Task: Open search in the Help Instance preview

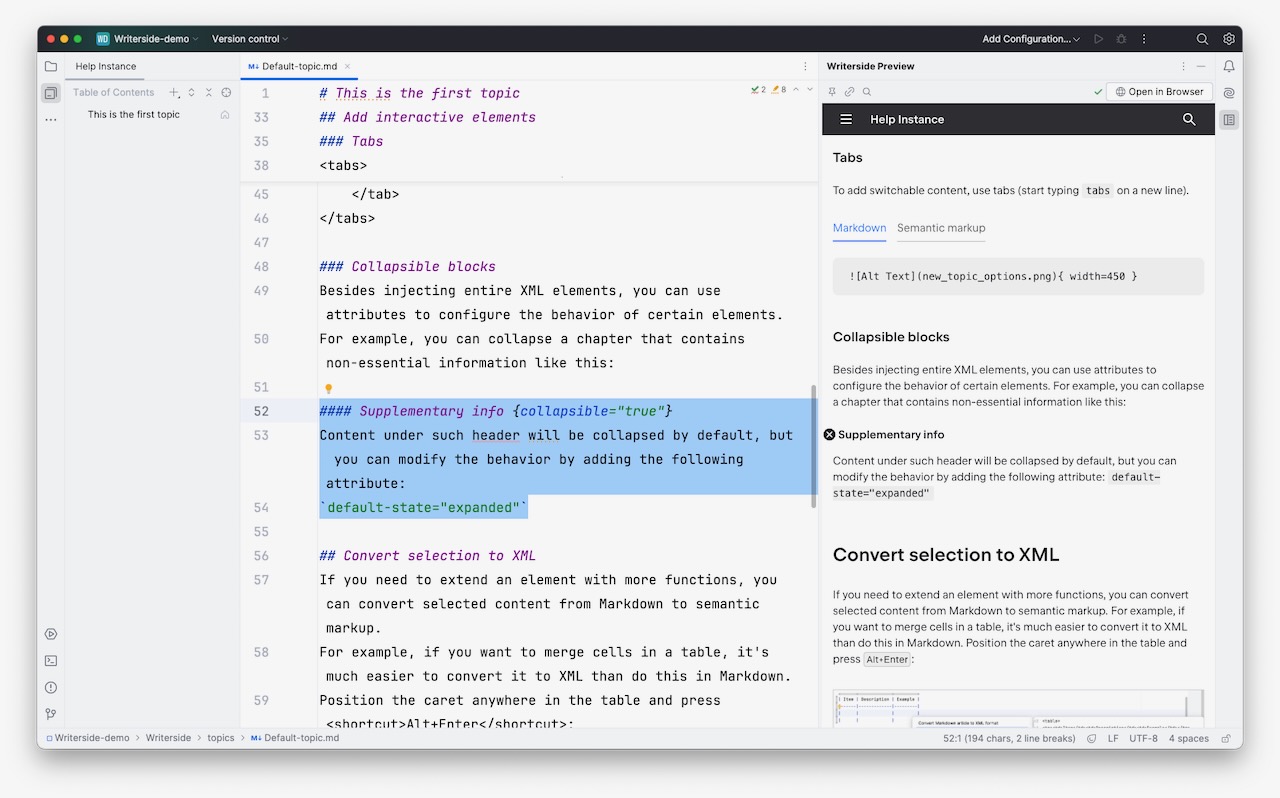Action: 1189,119
